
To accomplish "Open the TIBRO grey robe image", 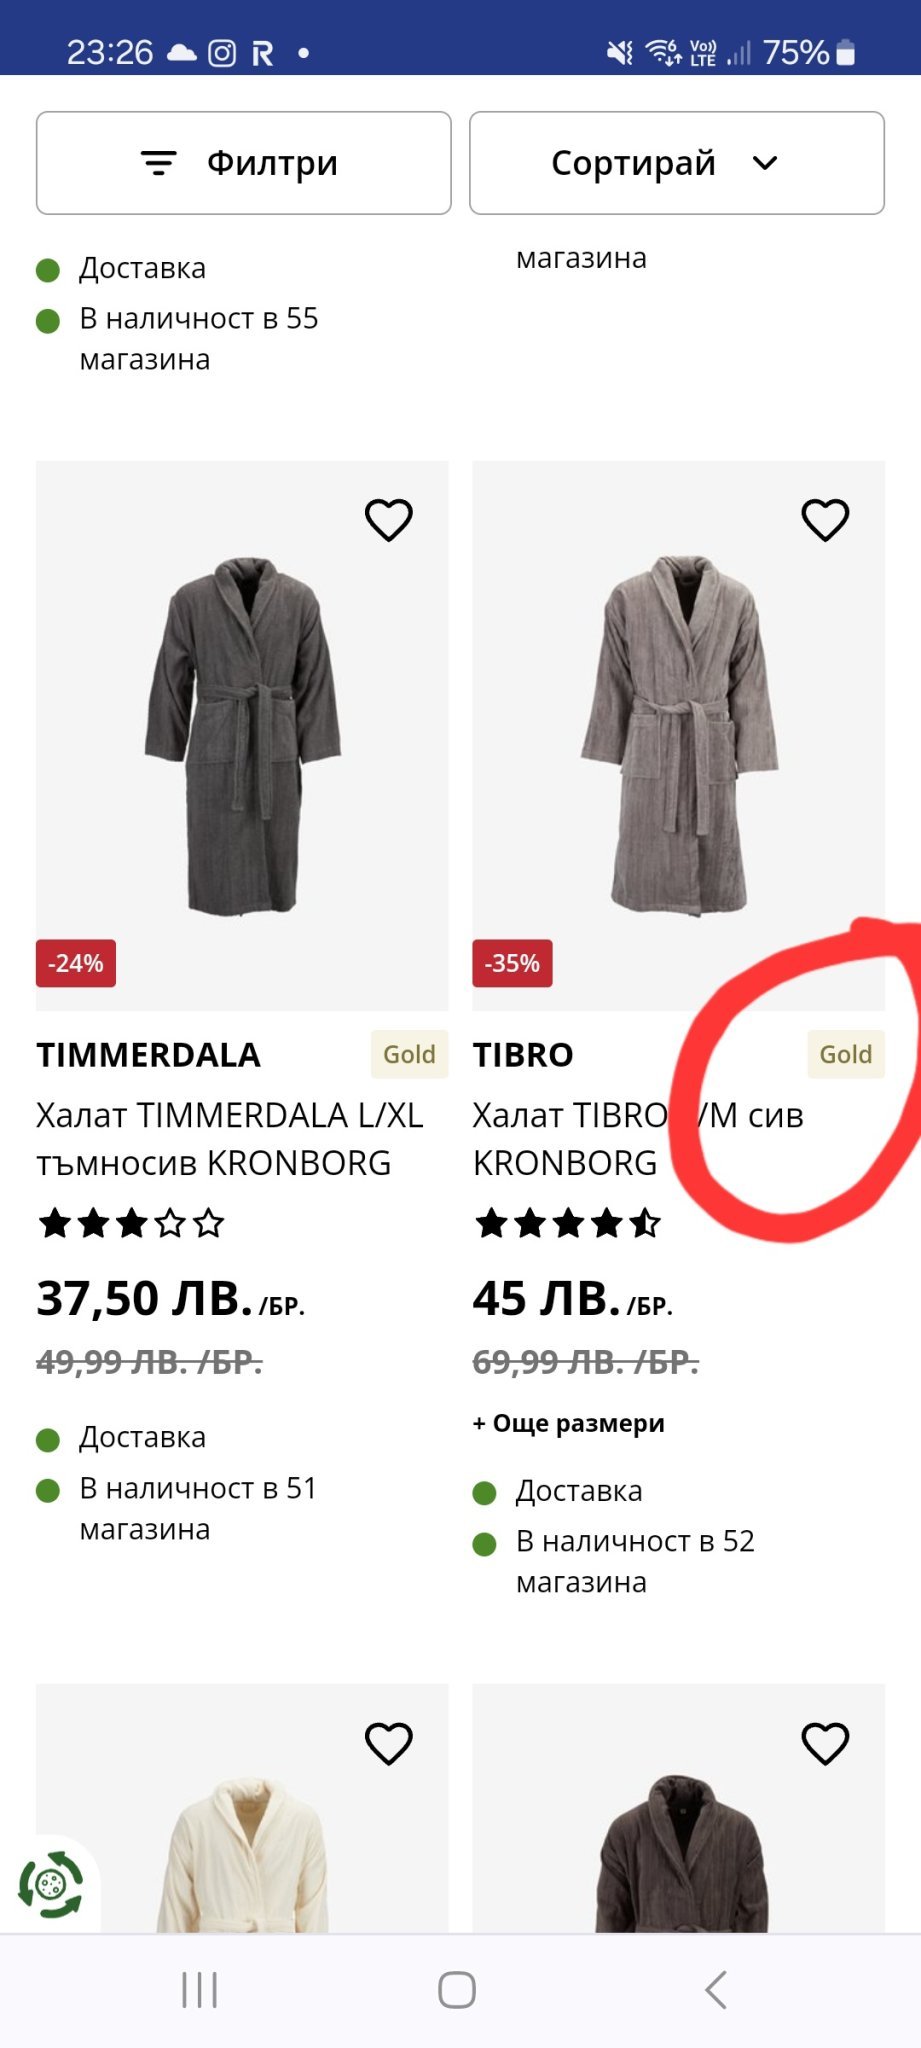I will coord(678,735).
